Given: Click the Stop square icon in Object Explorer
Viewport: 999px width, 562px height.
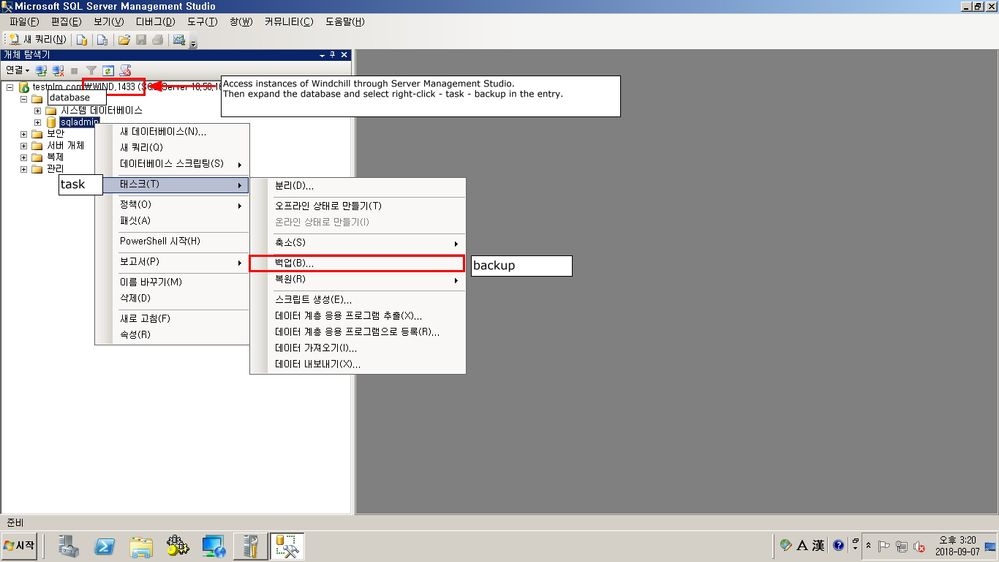Looking at the screenshot, I should 75,70.
